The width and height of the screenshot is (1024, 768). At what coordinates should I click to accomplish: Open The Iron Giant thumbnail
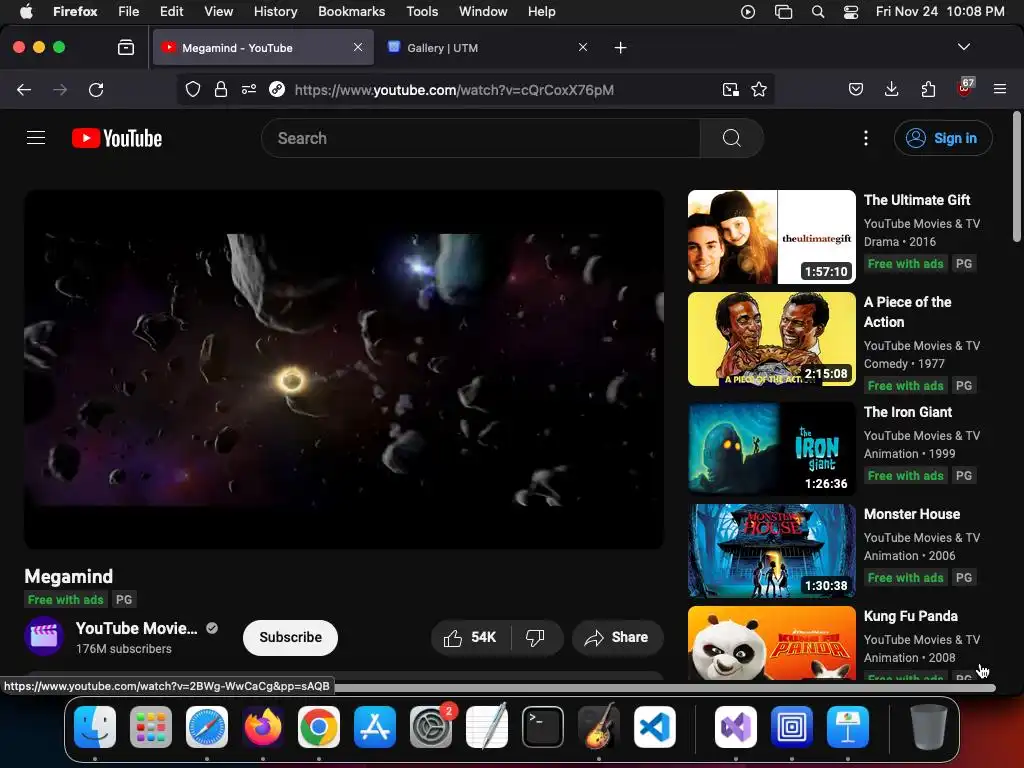pos(771,448)
